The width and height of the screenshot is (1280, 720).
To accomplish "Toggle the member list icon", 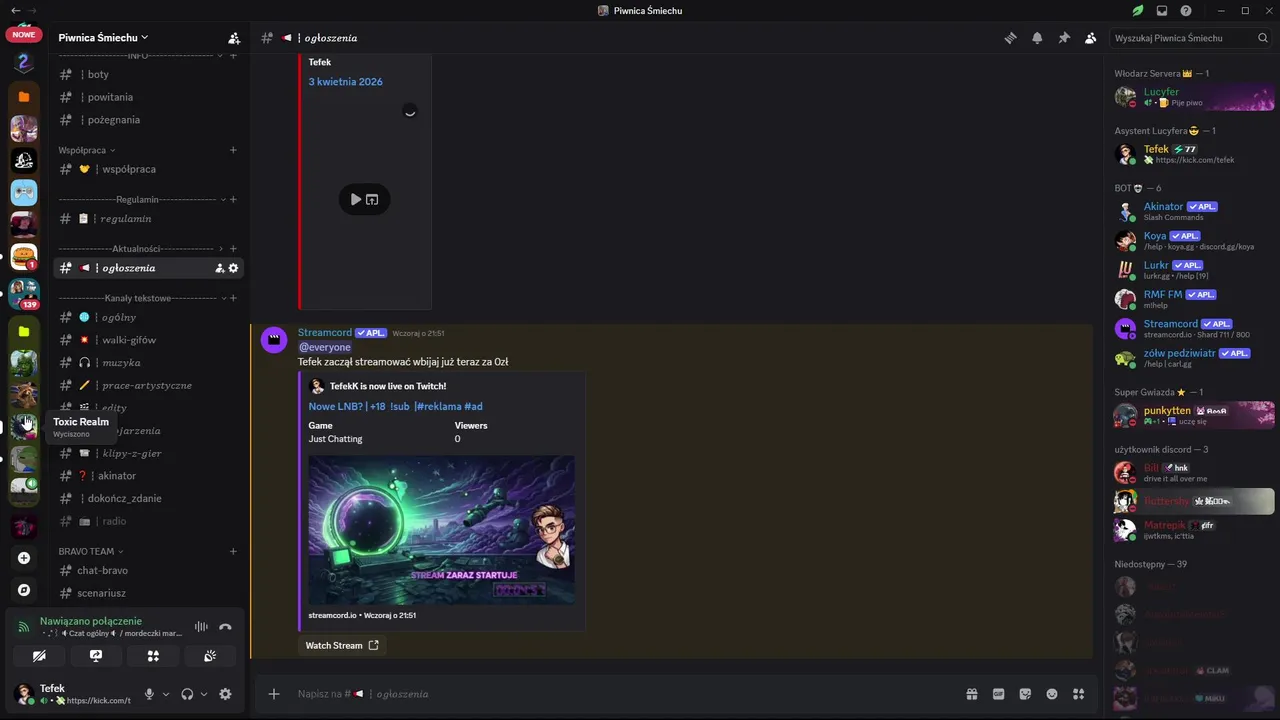I will [1090, 38].
